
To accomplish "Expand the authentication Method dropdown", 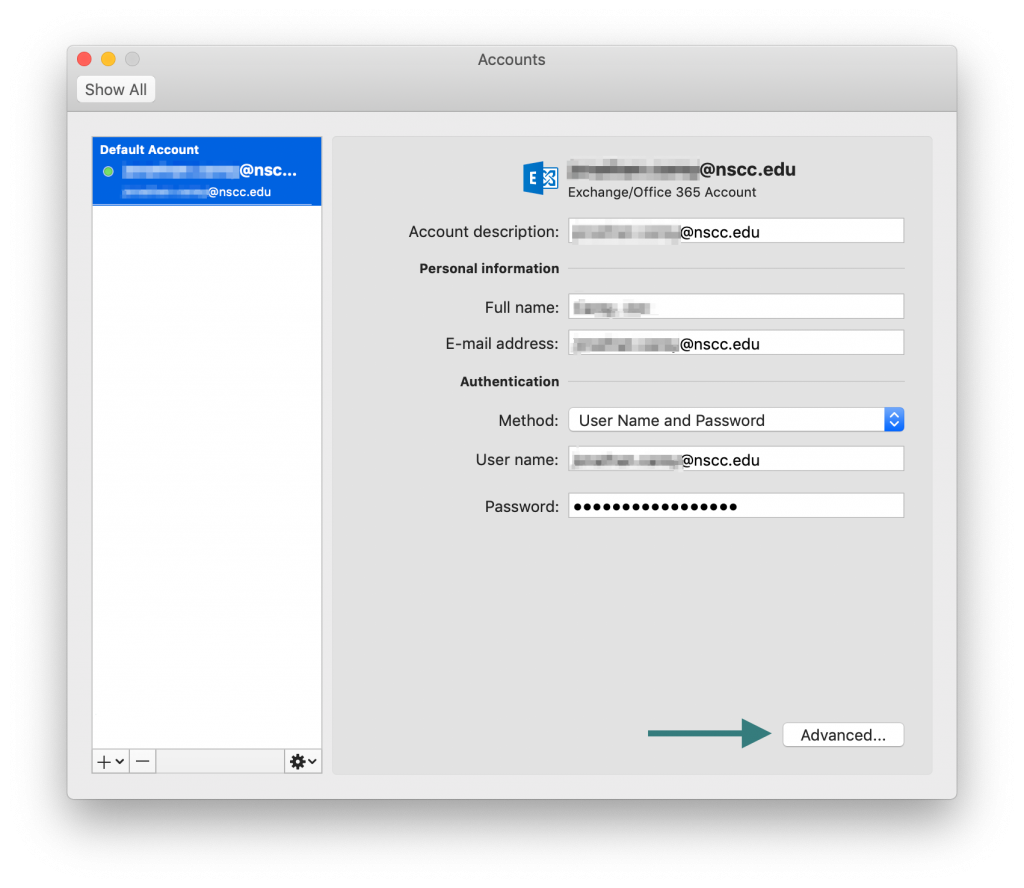I will point(894,420).
